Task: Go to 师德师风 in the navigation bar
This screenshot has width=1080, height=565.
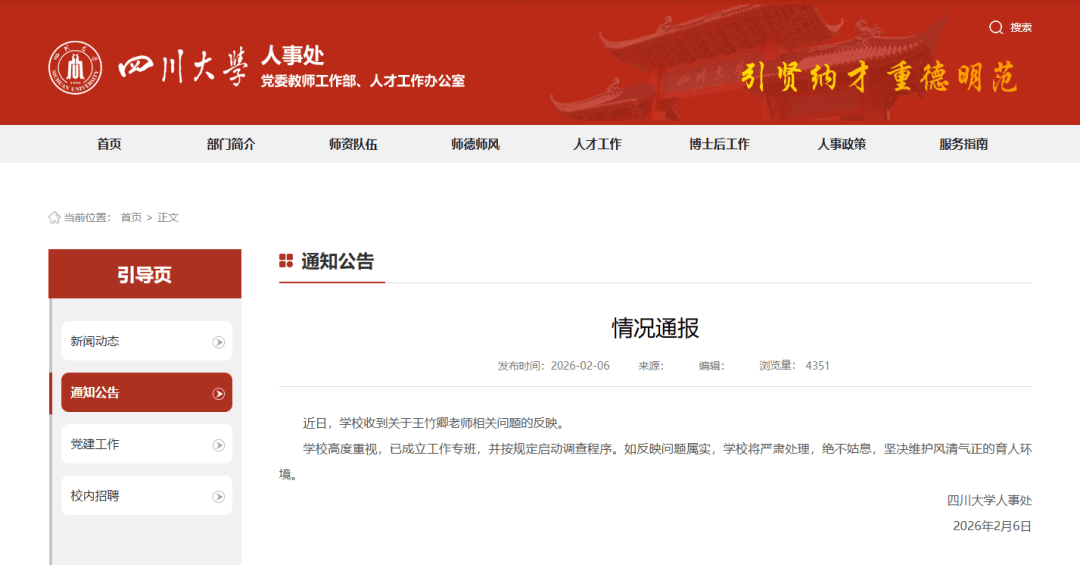Action: [x=475, y=144]
